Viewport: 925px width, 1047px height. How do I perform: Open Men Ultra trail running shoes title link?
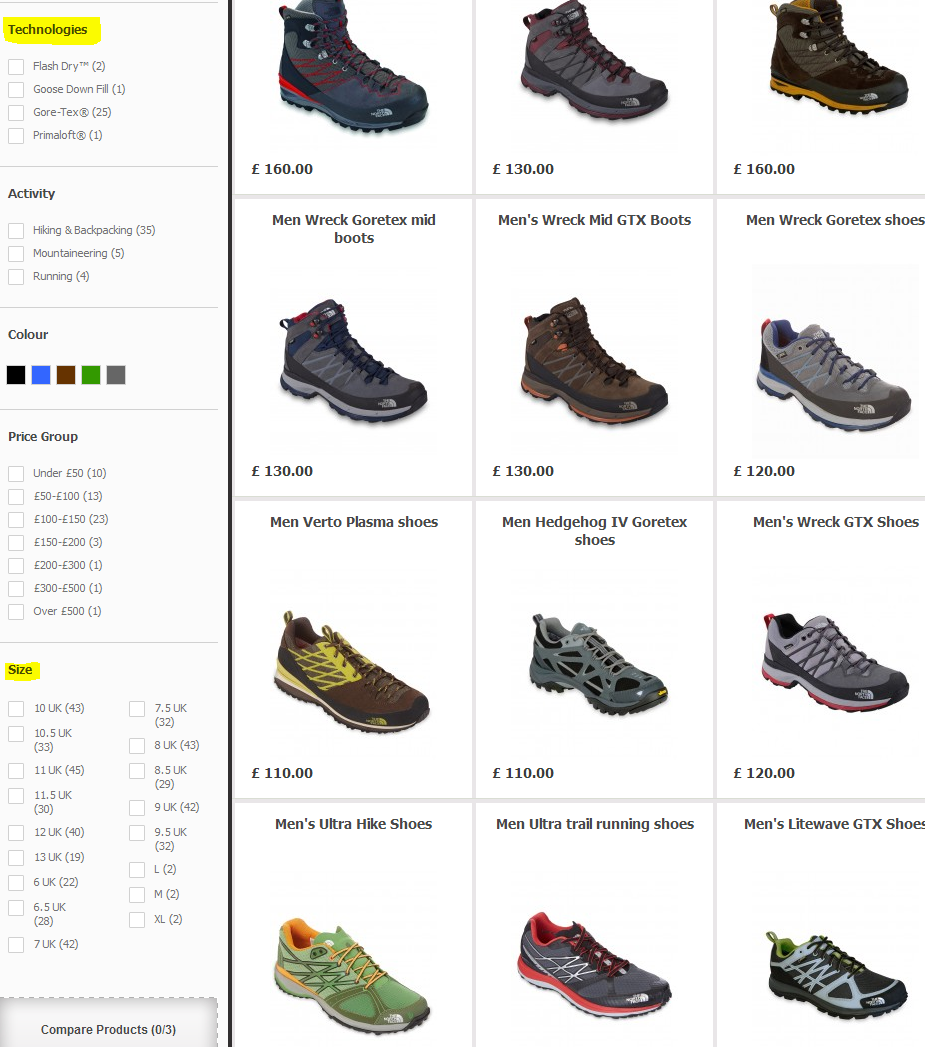(x=594, y=824)
